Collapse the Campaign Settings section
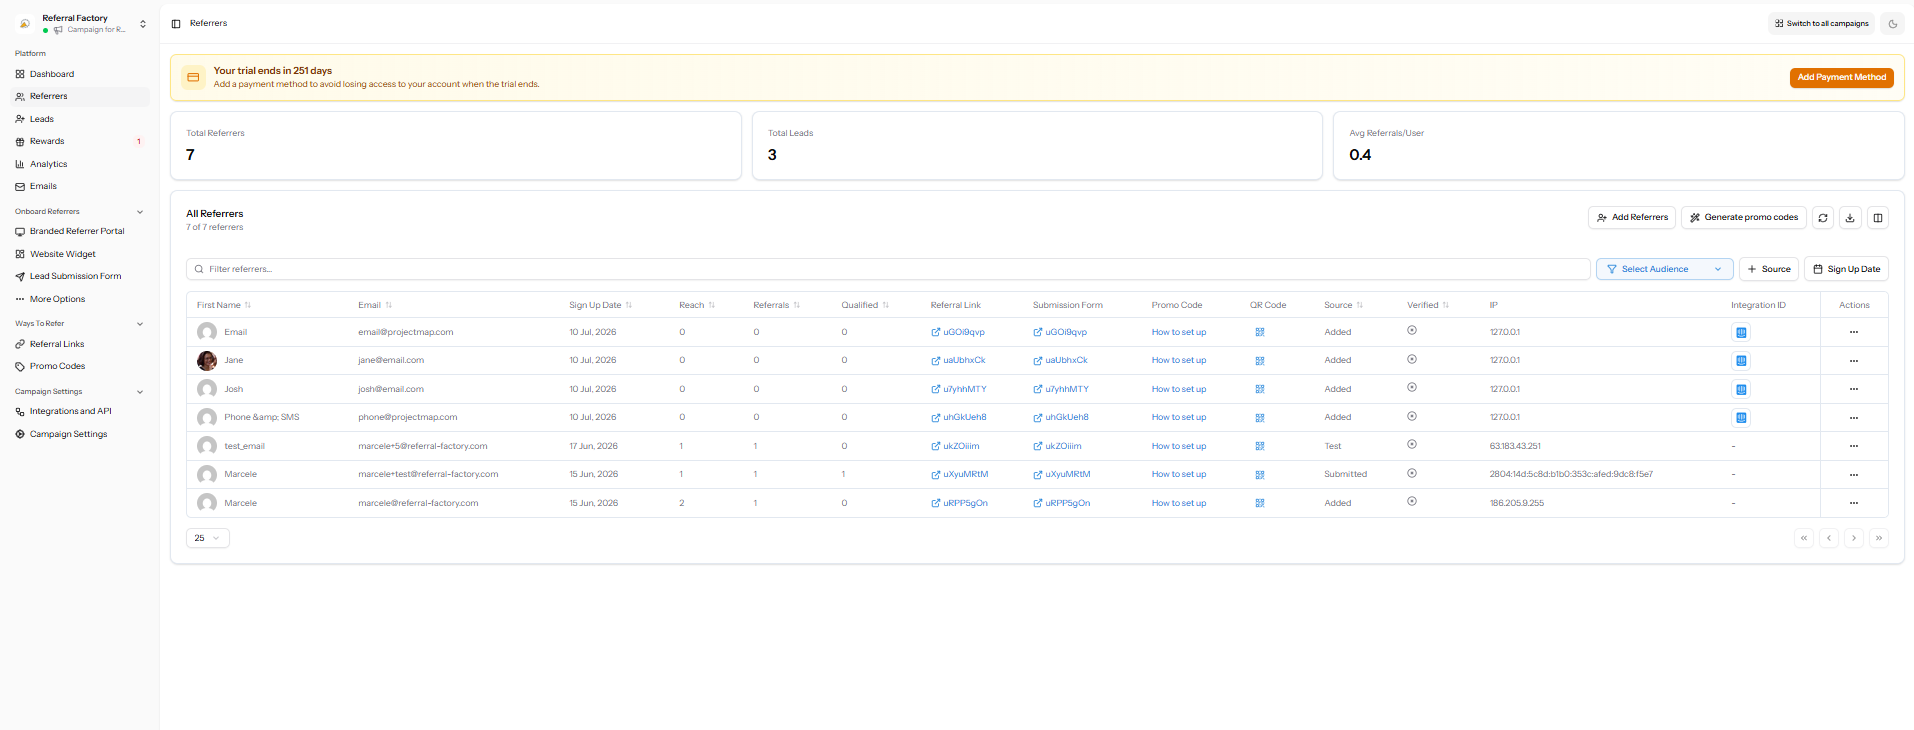Screen dimensions: 1914x730 pos(139,392)
